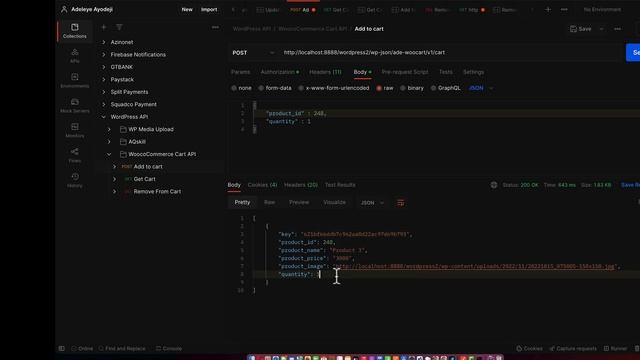Toggle sidebar icon in status bar
This screenshot has width=640, height=360.
tap(62, 349)
